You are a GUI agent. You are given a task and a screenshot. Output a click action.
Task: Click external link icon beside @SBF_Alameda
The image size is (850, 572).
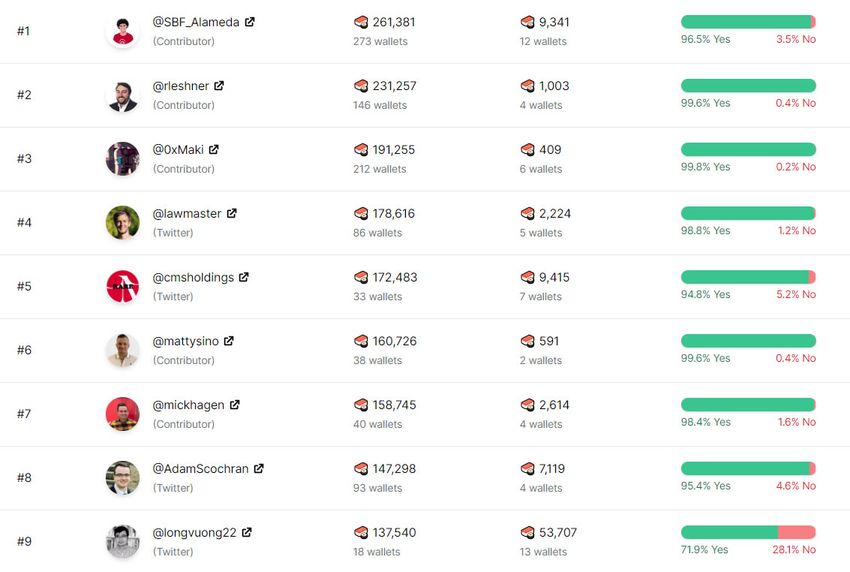click(250, 22)
